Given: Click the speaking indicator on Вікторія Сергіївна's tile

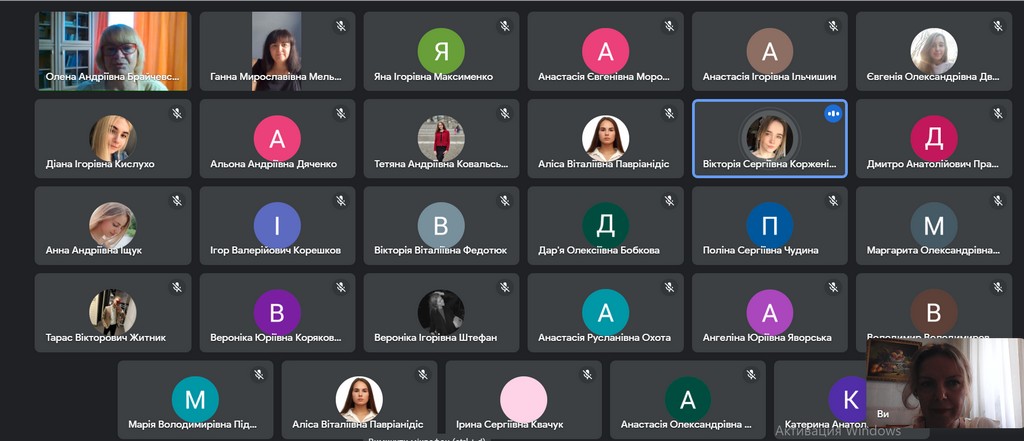Looking at the screenshot, I should (x=832, y=114).
